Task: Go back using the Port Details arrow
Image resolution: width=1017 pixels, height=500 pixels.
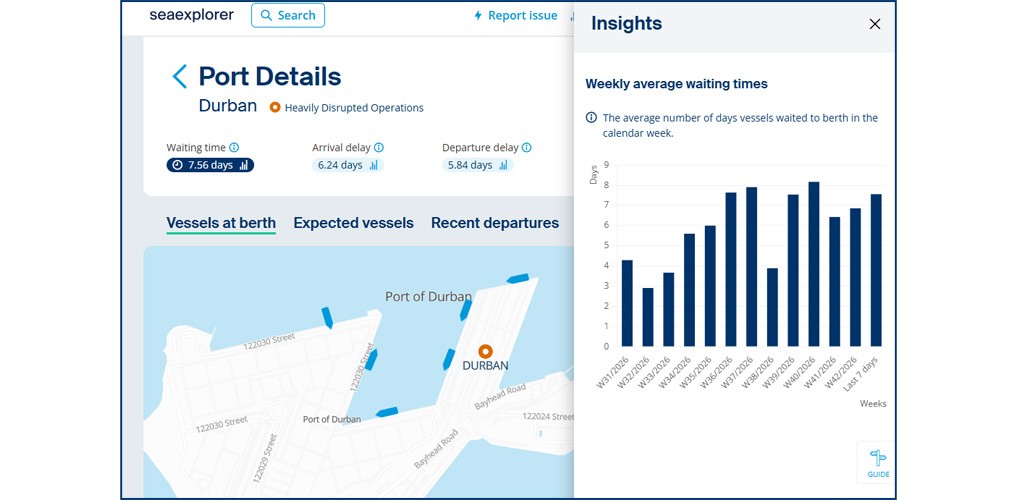Action: [180, 77]
